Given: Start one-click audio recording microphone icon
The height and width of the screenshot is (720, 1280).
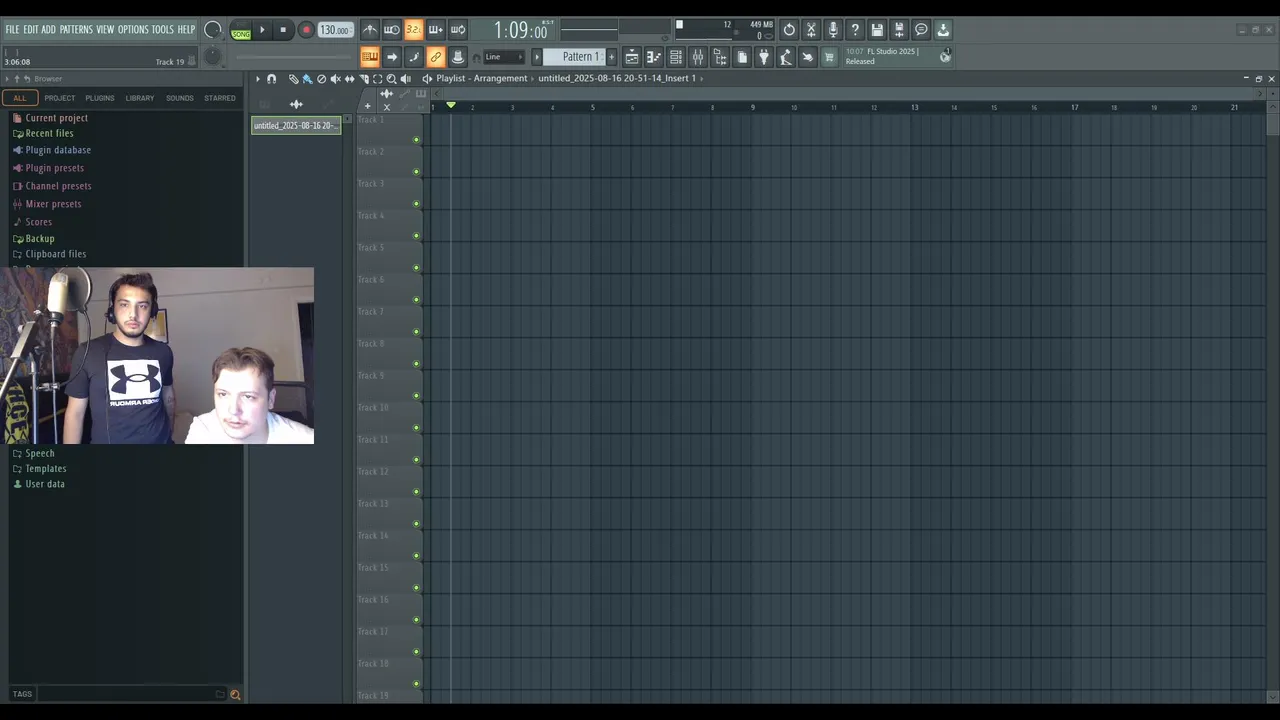Looking at the screenshot, I should (x=833, y=29).
